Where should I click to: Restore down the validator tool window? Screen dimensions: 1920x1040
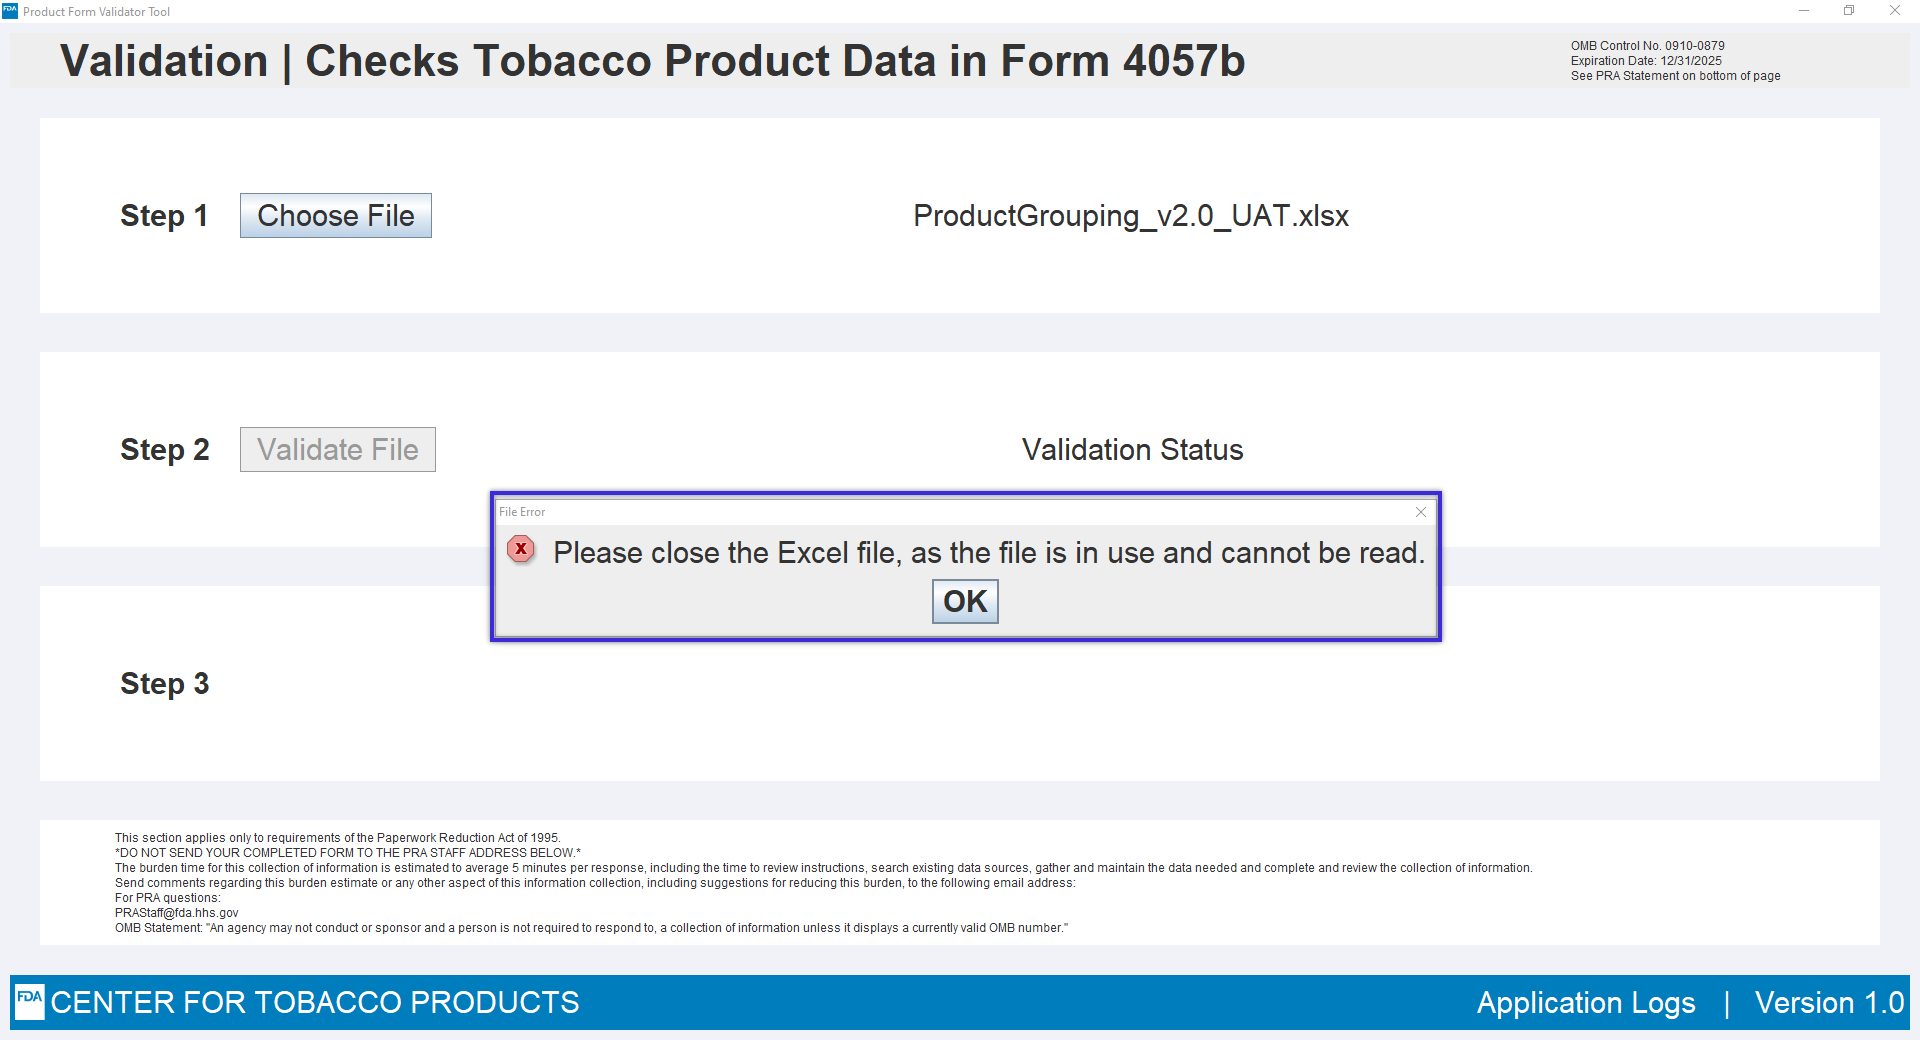[1849, 11]
